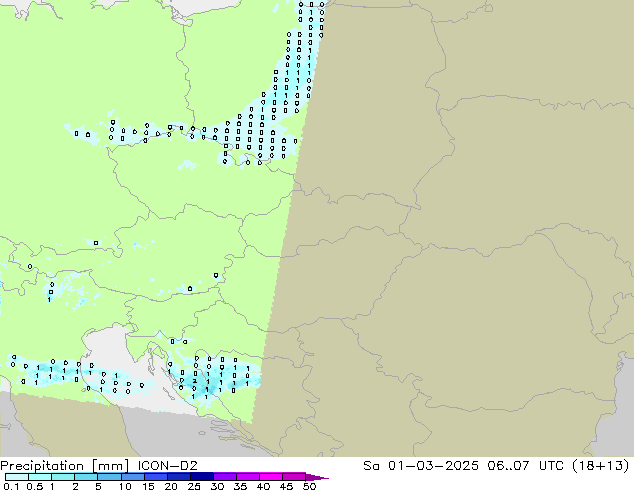The image size is (634, 490).
Task: Click the '[mm]' unit label
Action: 110,466
